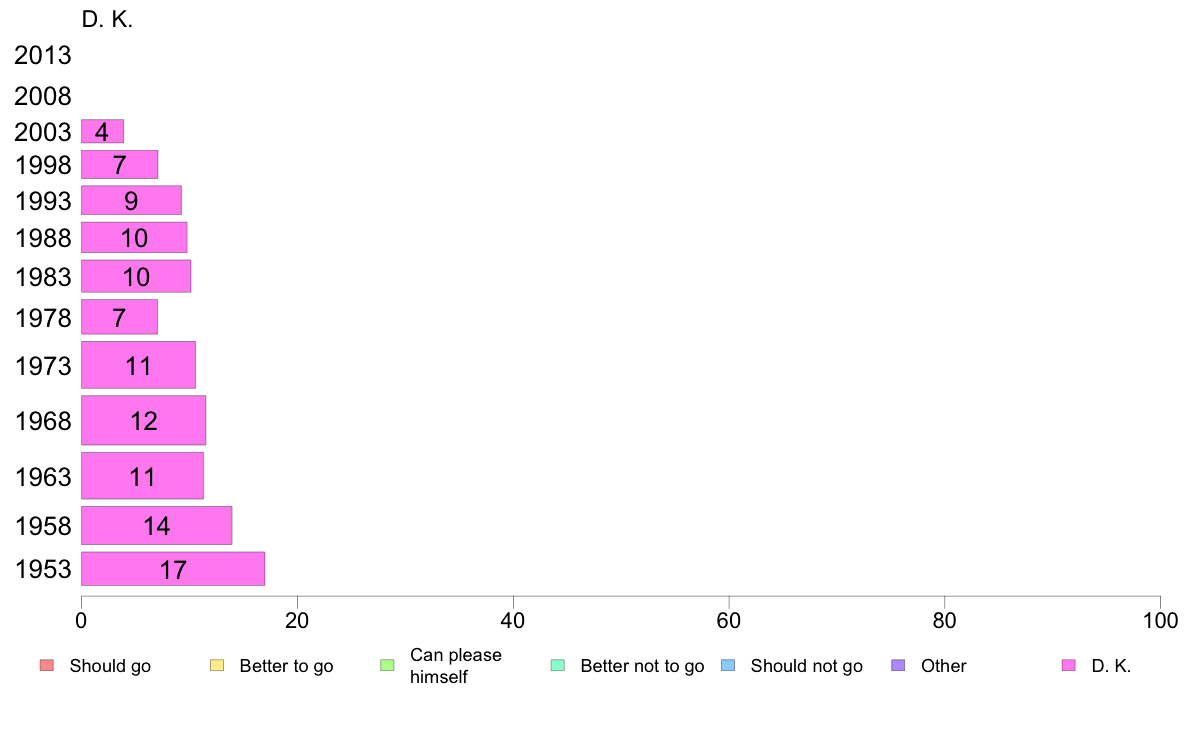
Task: Click the 40 tick on x-axis
Action: click(513, 621)
